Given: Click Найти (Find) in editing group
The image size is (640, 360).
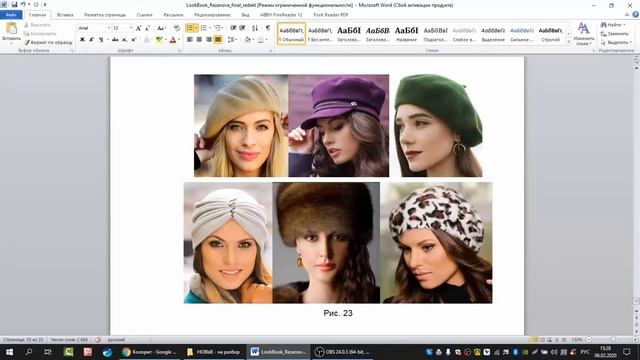Looking at the screenshot, I should [x=613, y=25].
